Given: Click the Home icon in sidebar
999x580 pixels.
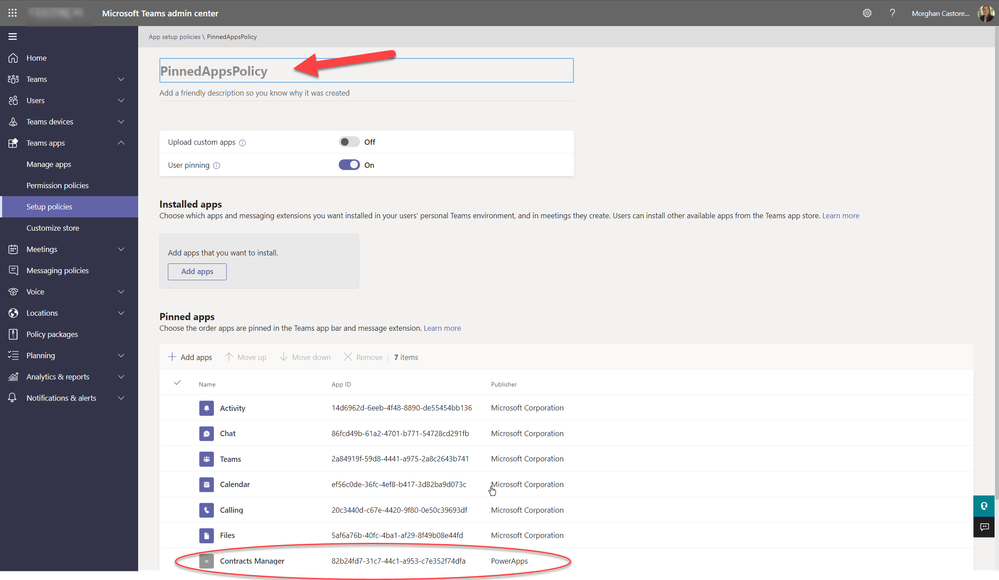Looking at the screenshot, I should tap(13, 58).
